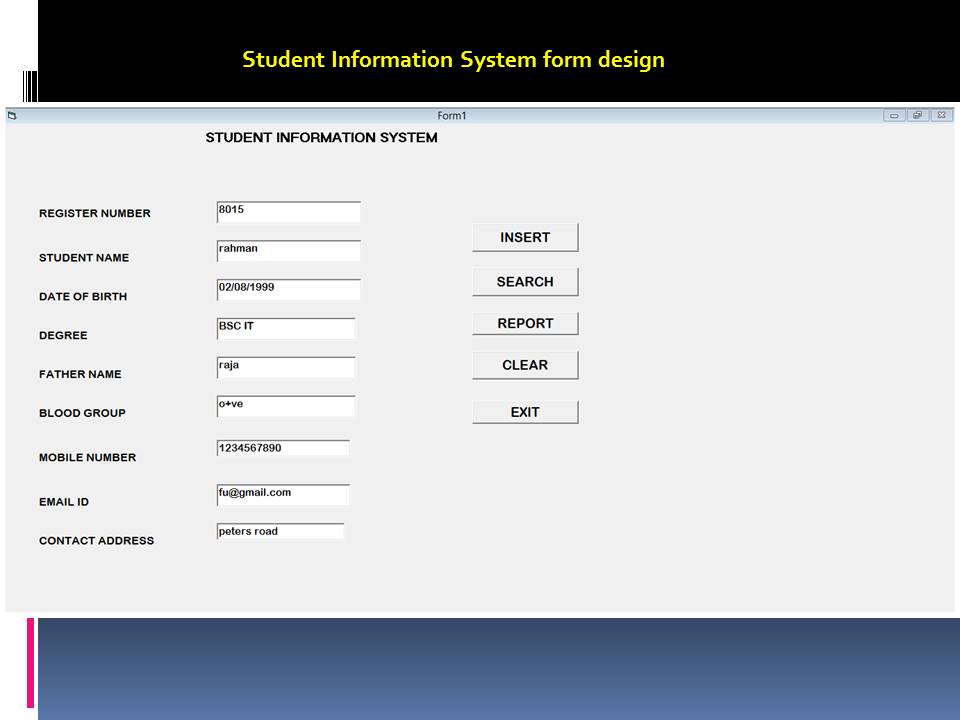The image size is (960, 720).
Task: Click the INSERT button
Action: coord(525,238)
